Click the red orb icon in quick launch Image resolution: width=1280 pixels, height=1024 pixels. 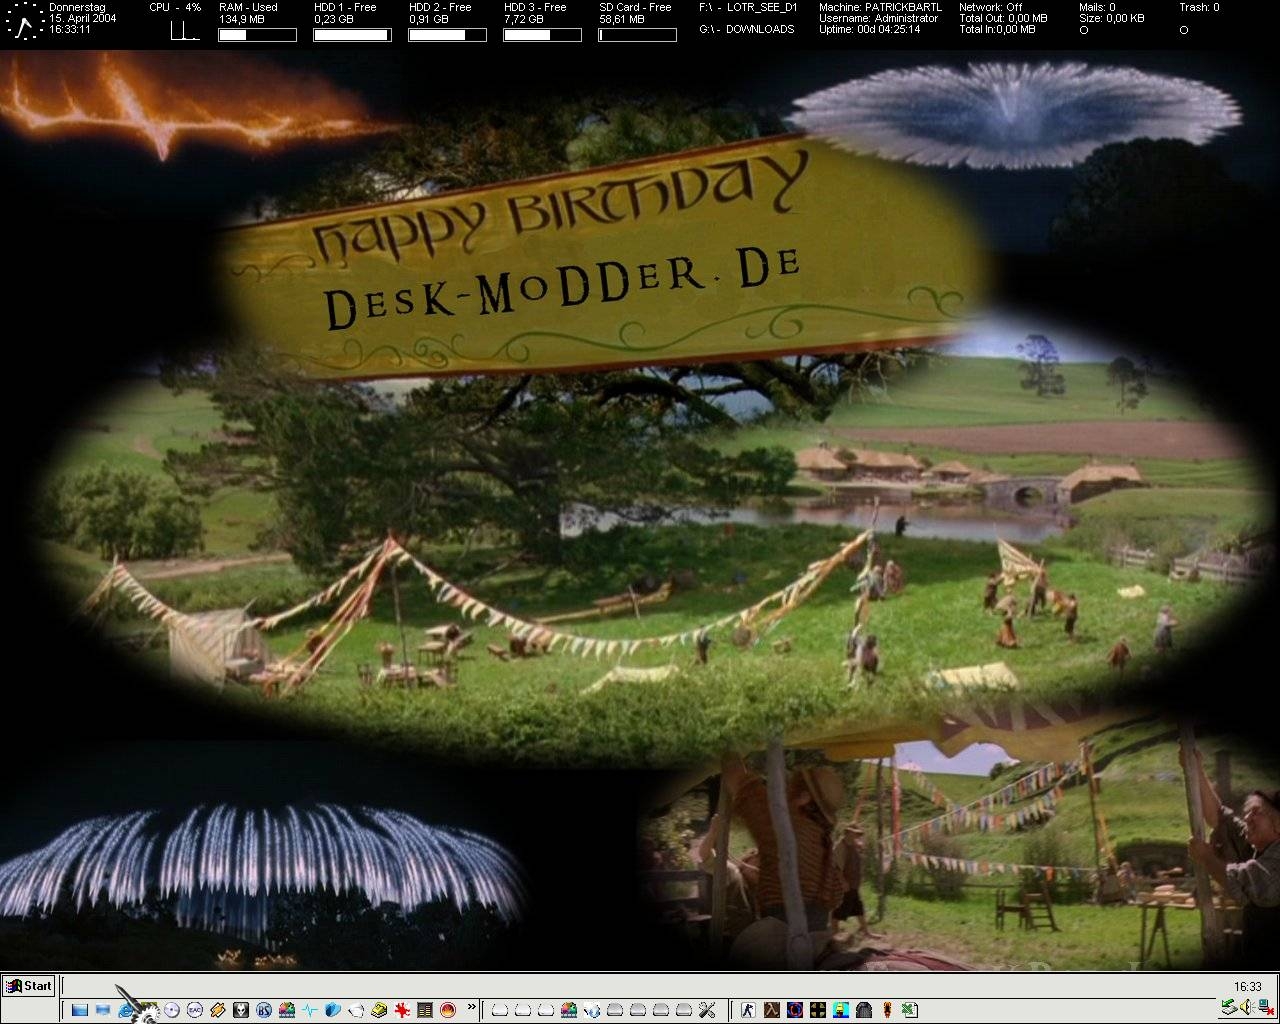pyautogui.click(x=447, y=1010)
